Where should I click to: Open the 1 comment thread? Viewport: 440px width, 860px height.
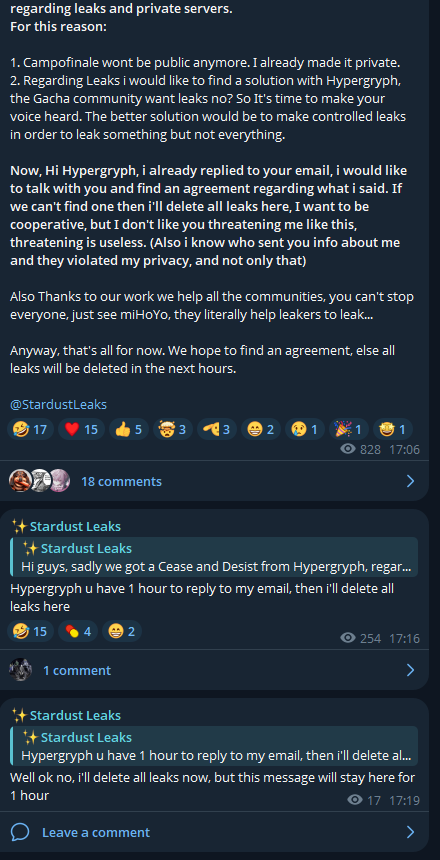coord(77,670)
